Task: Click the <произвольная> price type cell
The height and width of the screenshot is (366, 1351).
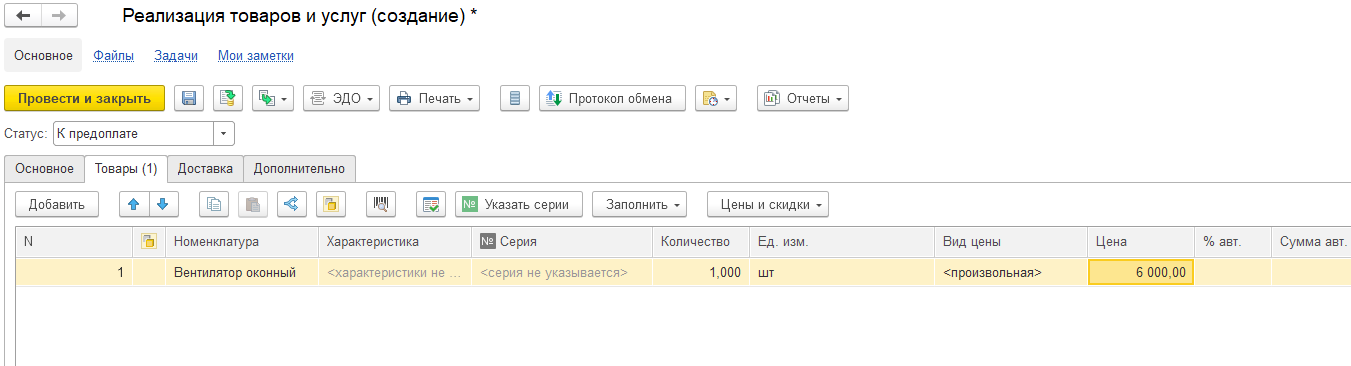Action: (1011, 272)
